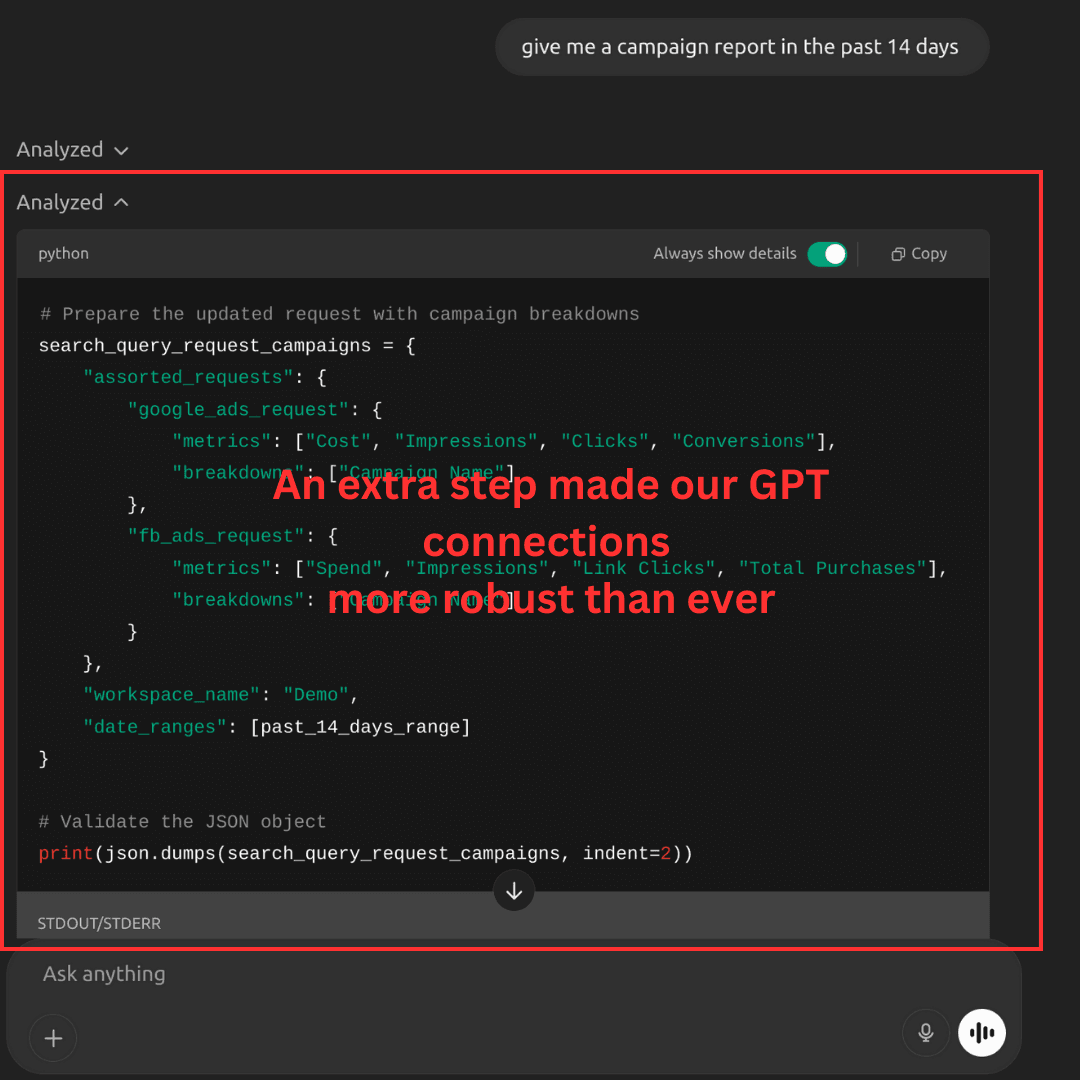This screenshot has height=1080, width=1080.
Task: Click the user message bubble about campaign report
Action: point(741,46)
